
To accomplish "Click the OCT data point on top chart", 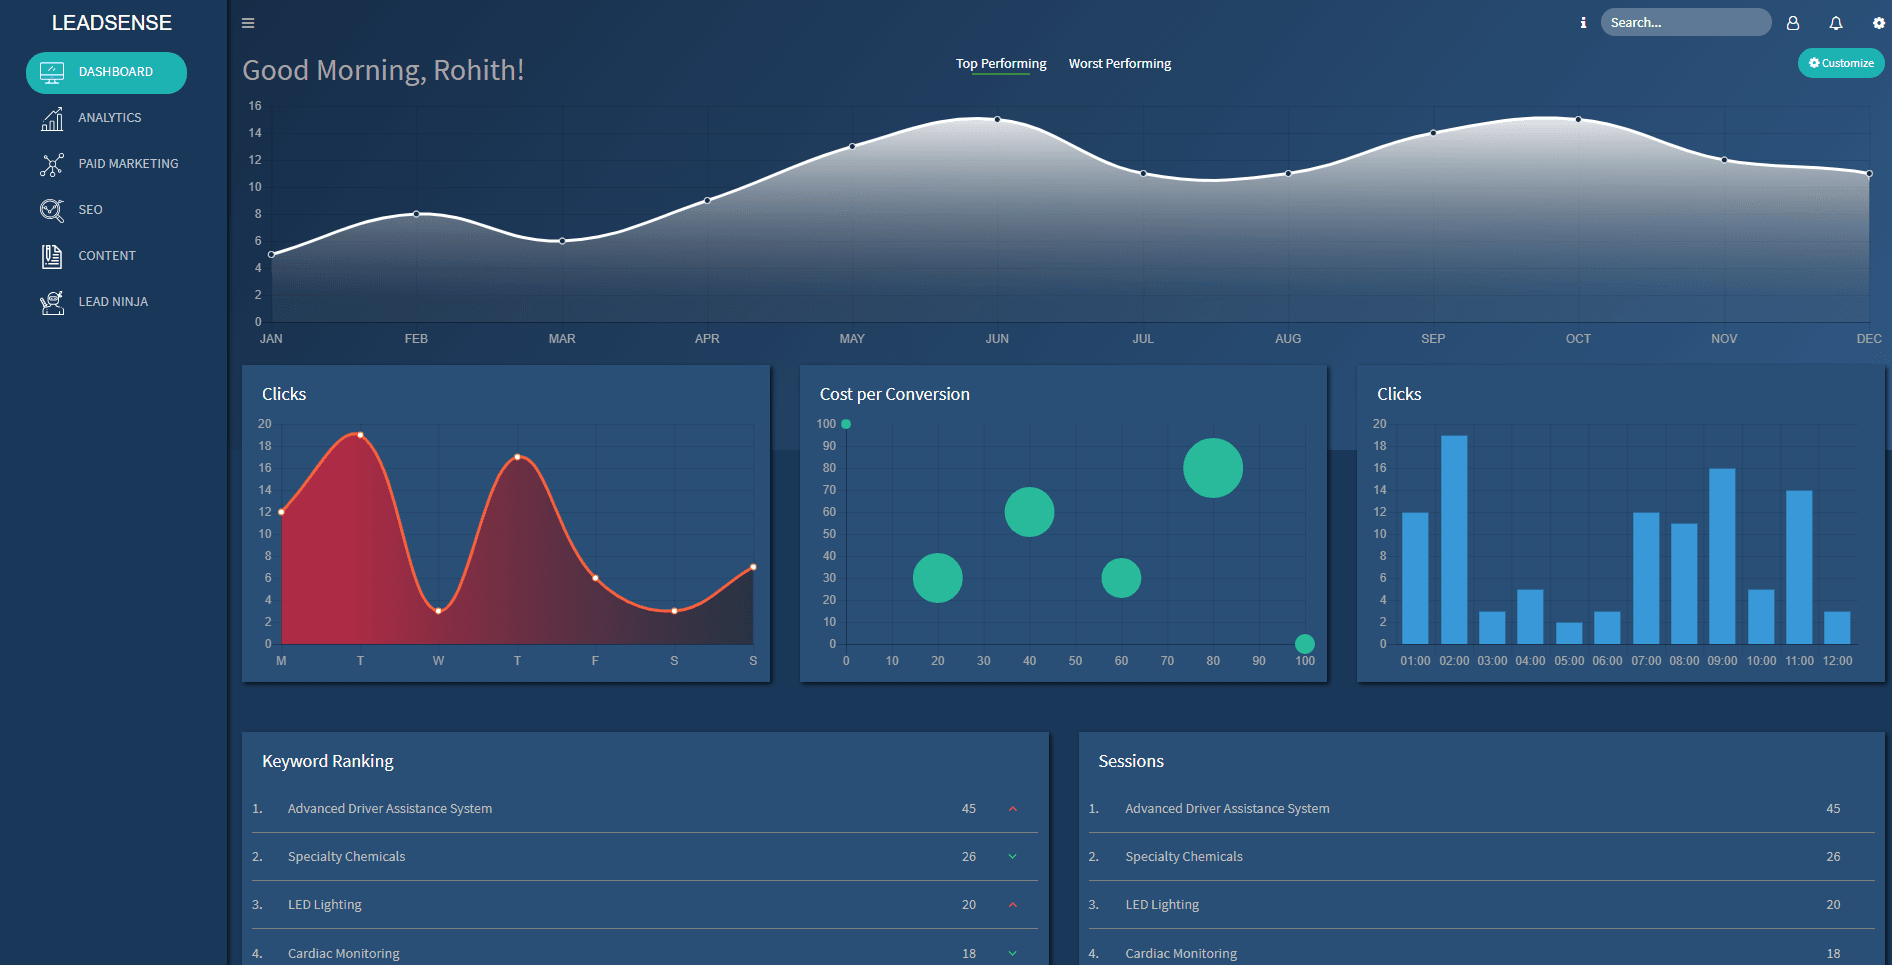I will tap(1578, 120).
